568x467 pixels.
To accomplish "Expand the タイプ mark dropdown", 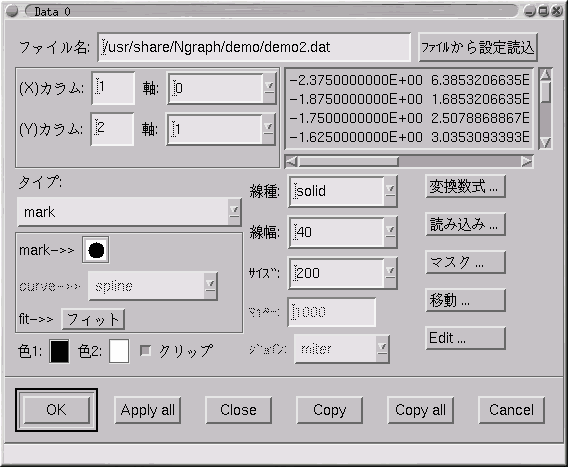I will [x=234, y=212].
